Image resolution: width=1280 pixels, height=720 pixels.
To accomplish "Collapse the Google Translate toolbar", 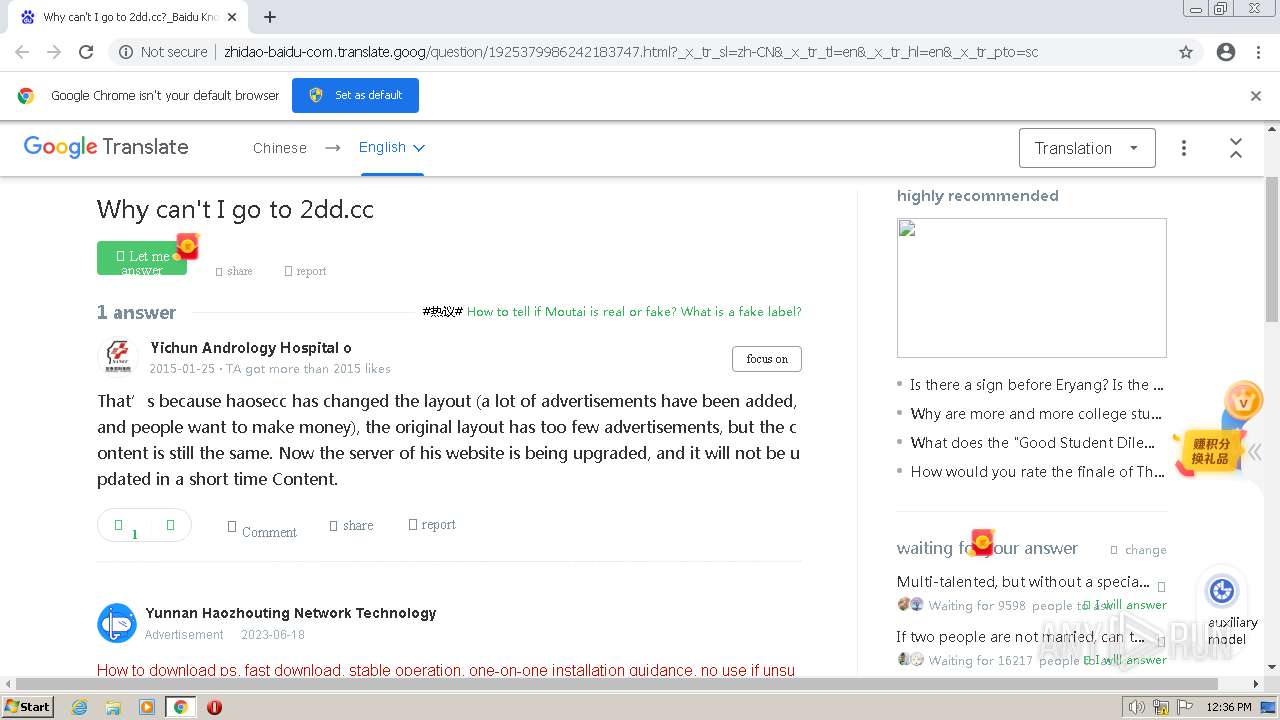I will click(1236, 148).
